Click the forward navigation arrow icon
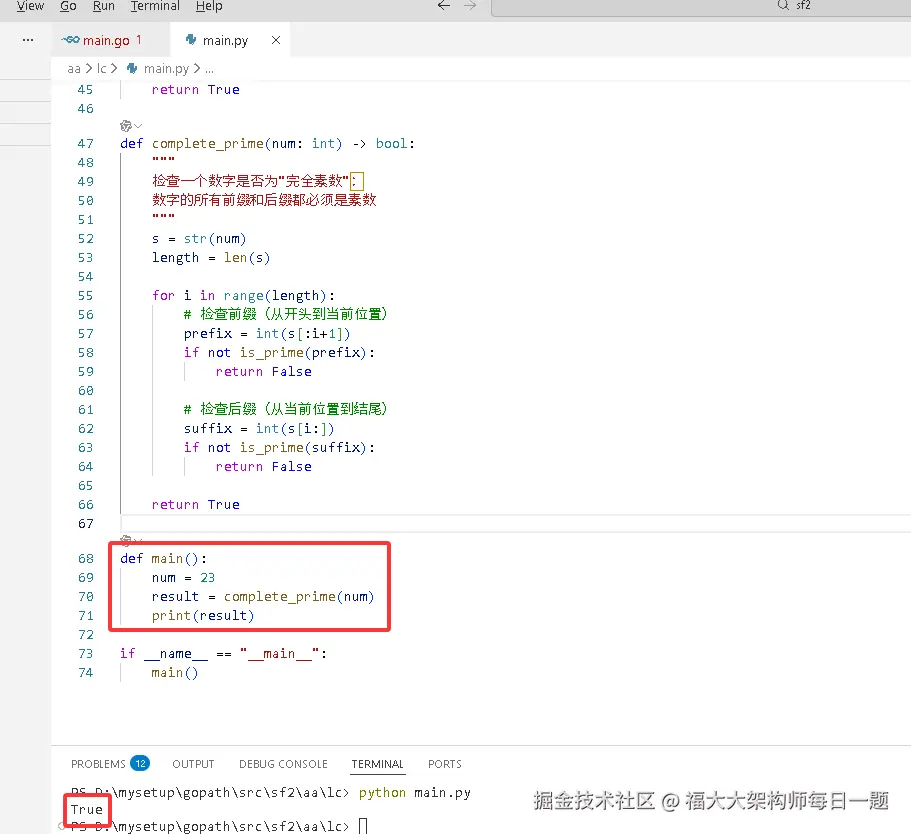This screenshot has width=911, height=834. pyautogui.click(x=468, y=5)
